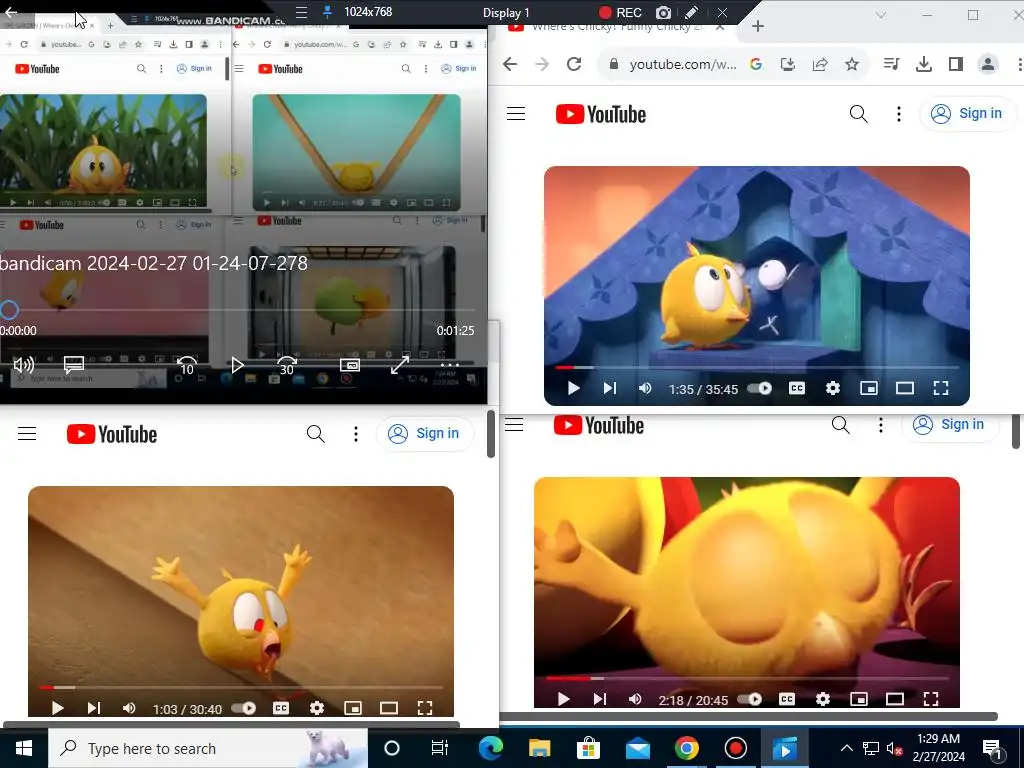Open the YouTube guide menu in top-right window
This screenshot has width=1024, height=768.
click(x=516, y=114)
